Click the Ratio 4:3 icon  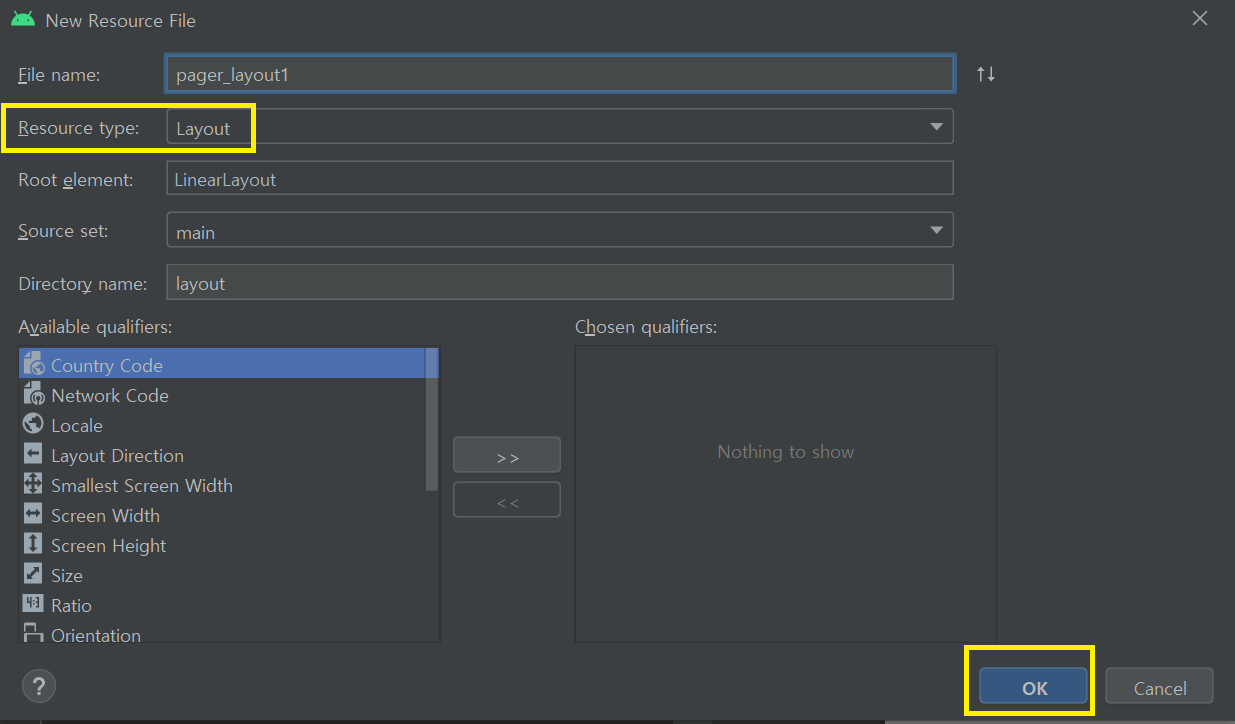click(x=33, y=604)
